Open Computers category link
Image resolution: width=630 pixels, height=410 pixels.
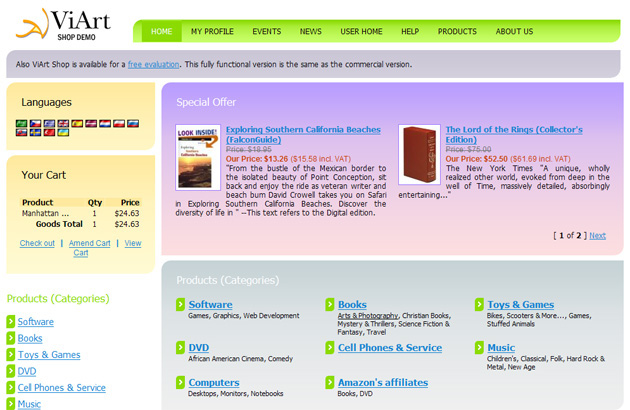pyautogui.click(x=214, y=382)
